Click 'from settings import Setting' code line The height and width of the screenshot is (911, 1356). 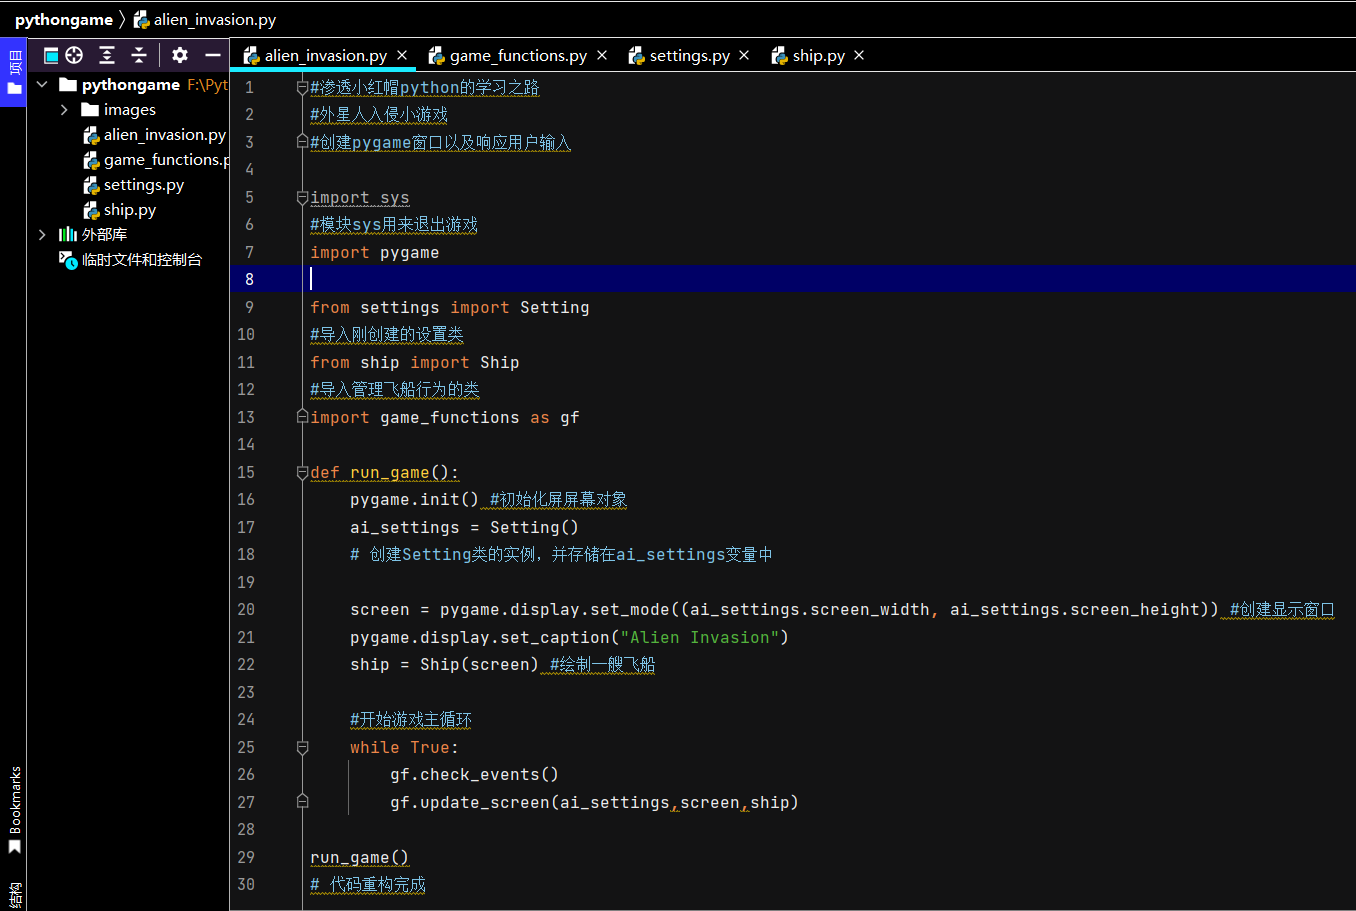point(450,307)
